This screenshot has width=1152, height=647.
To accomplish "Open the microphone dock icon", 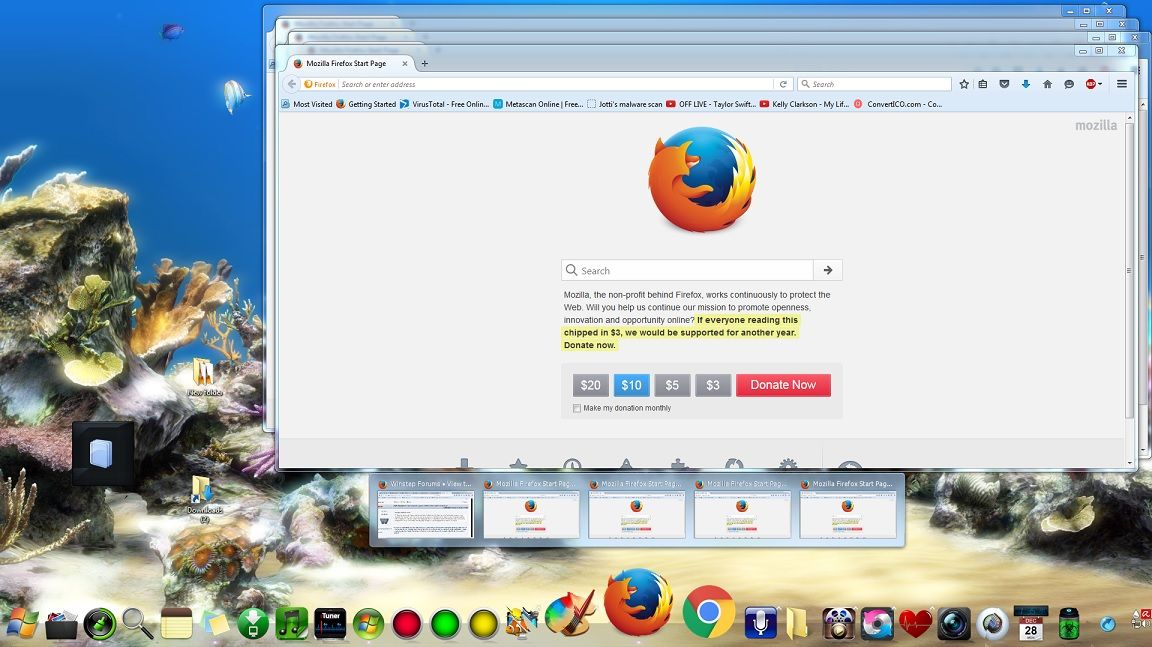I will click(760, 623).
